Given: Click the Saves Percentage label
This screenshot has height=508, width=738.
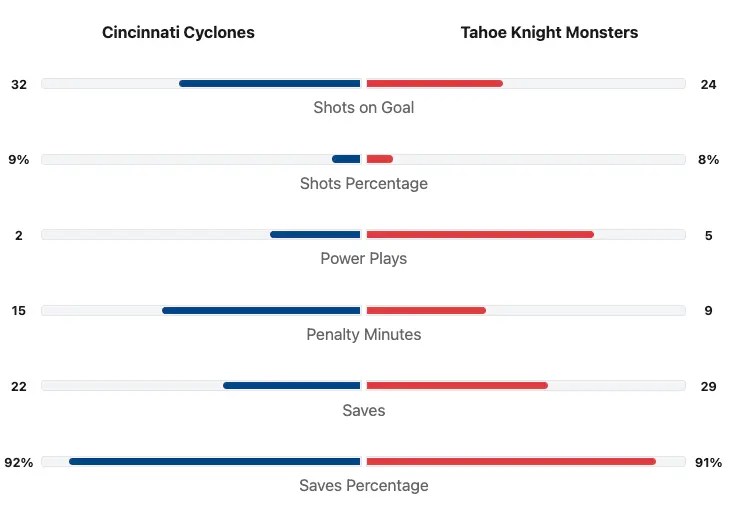Looking at the screenshot, I should (x=363, y=486).
